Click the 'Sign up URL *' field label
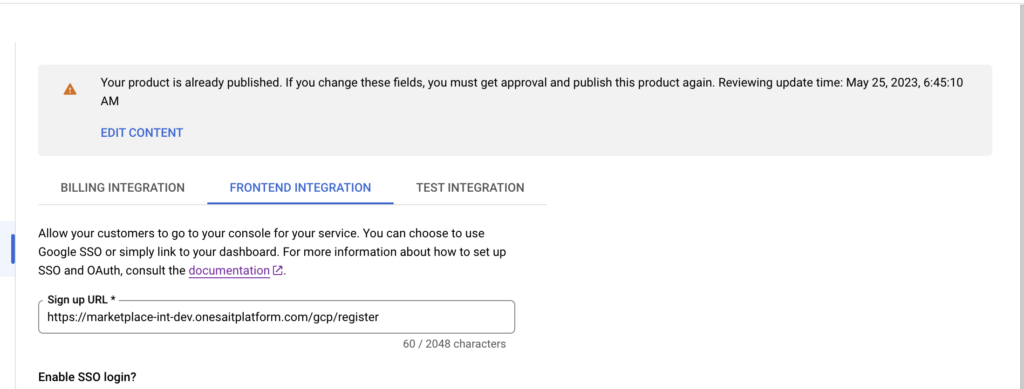Image resolution: width=1024 pixels, height=389 pixels. click(x=82, y=300)
